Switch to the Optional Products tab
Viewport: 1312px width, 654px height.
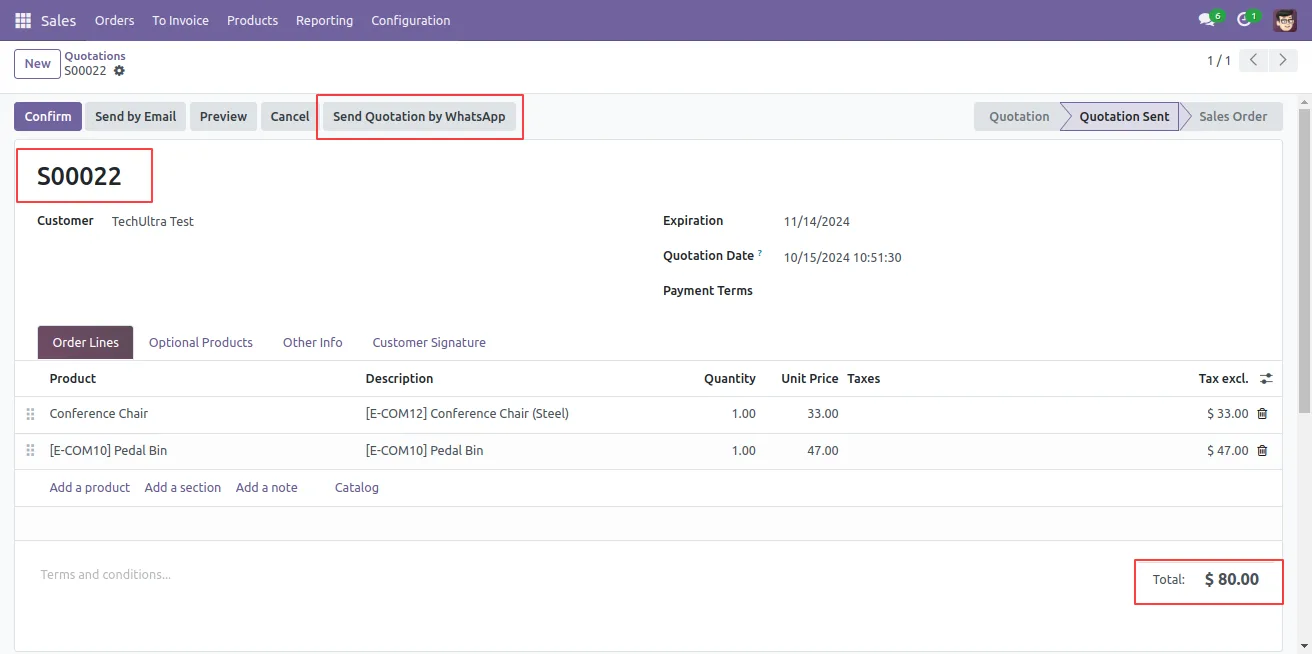(201, 342)
